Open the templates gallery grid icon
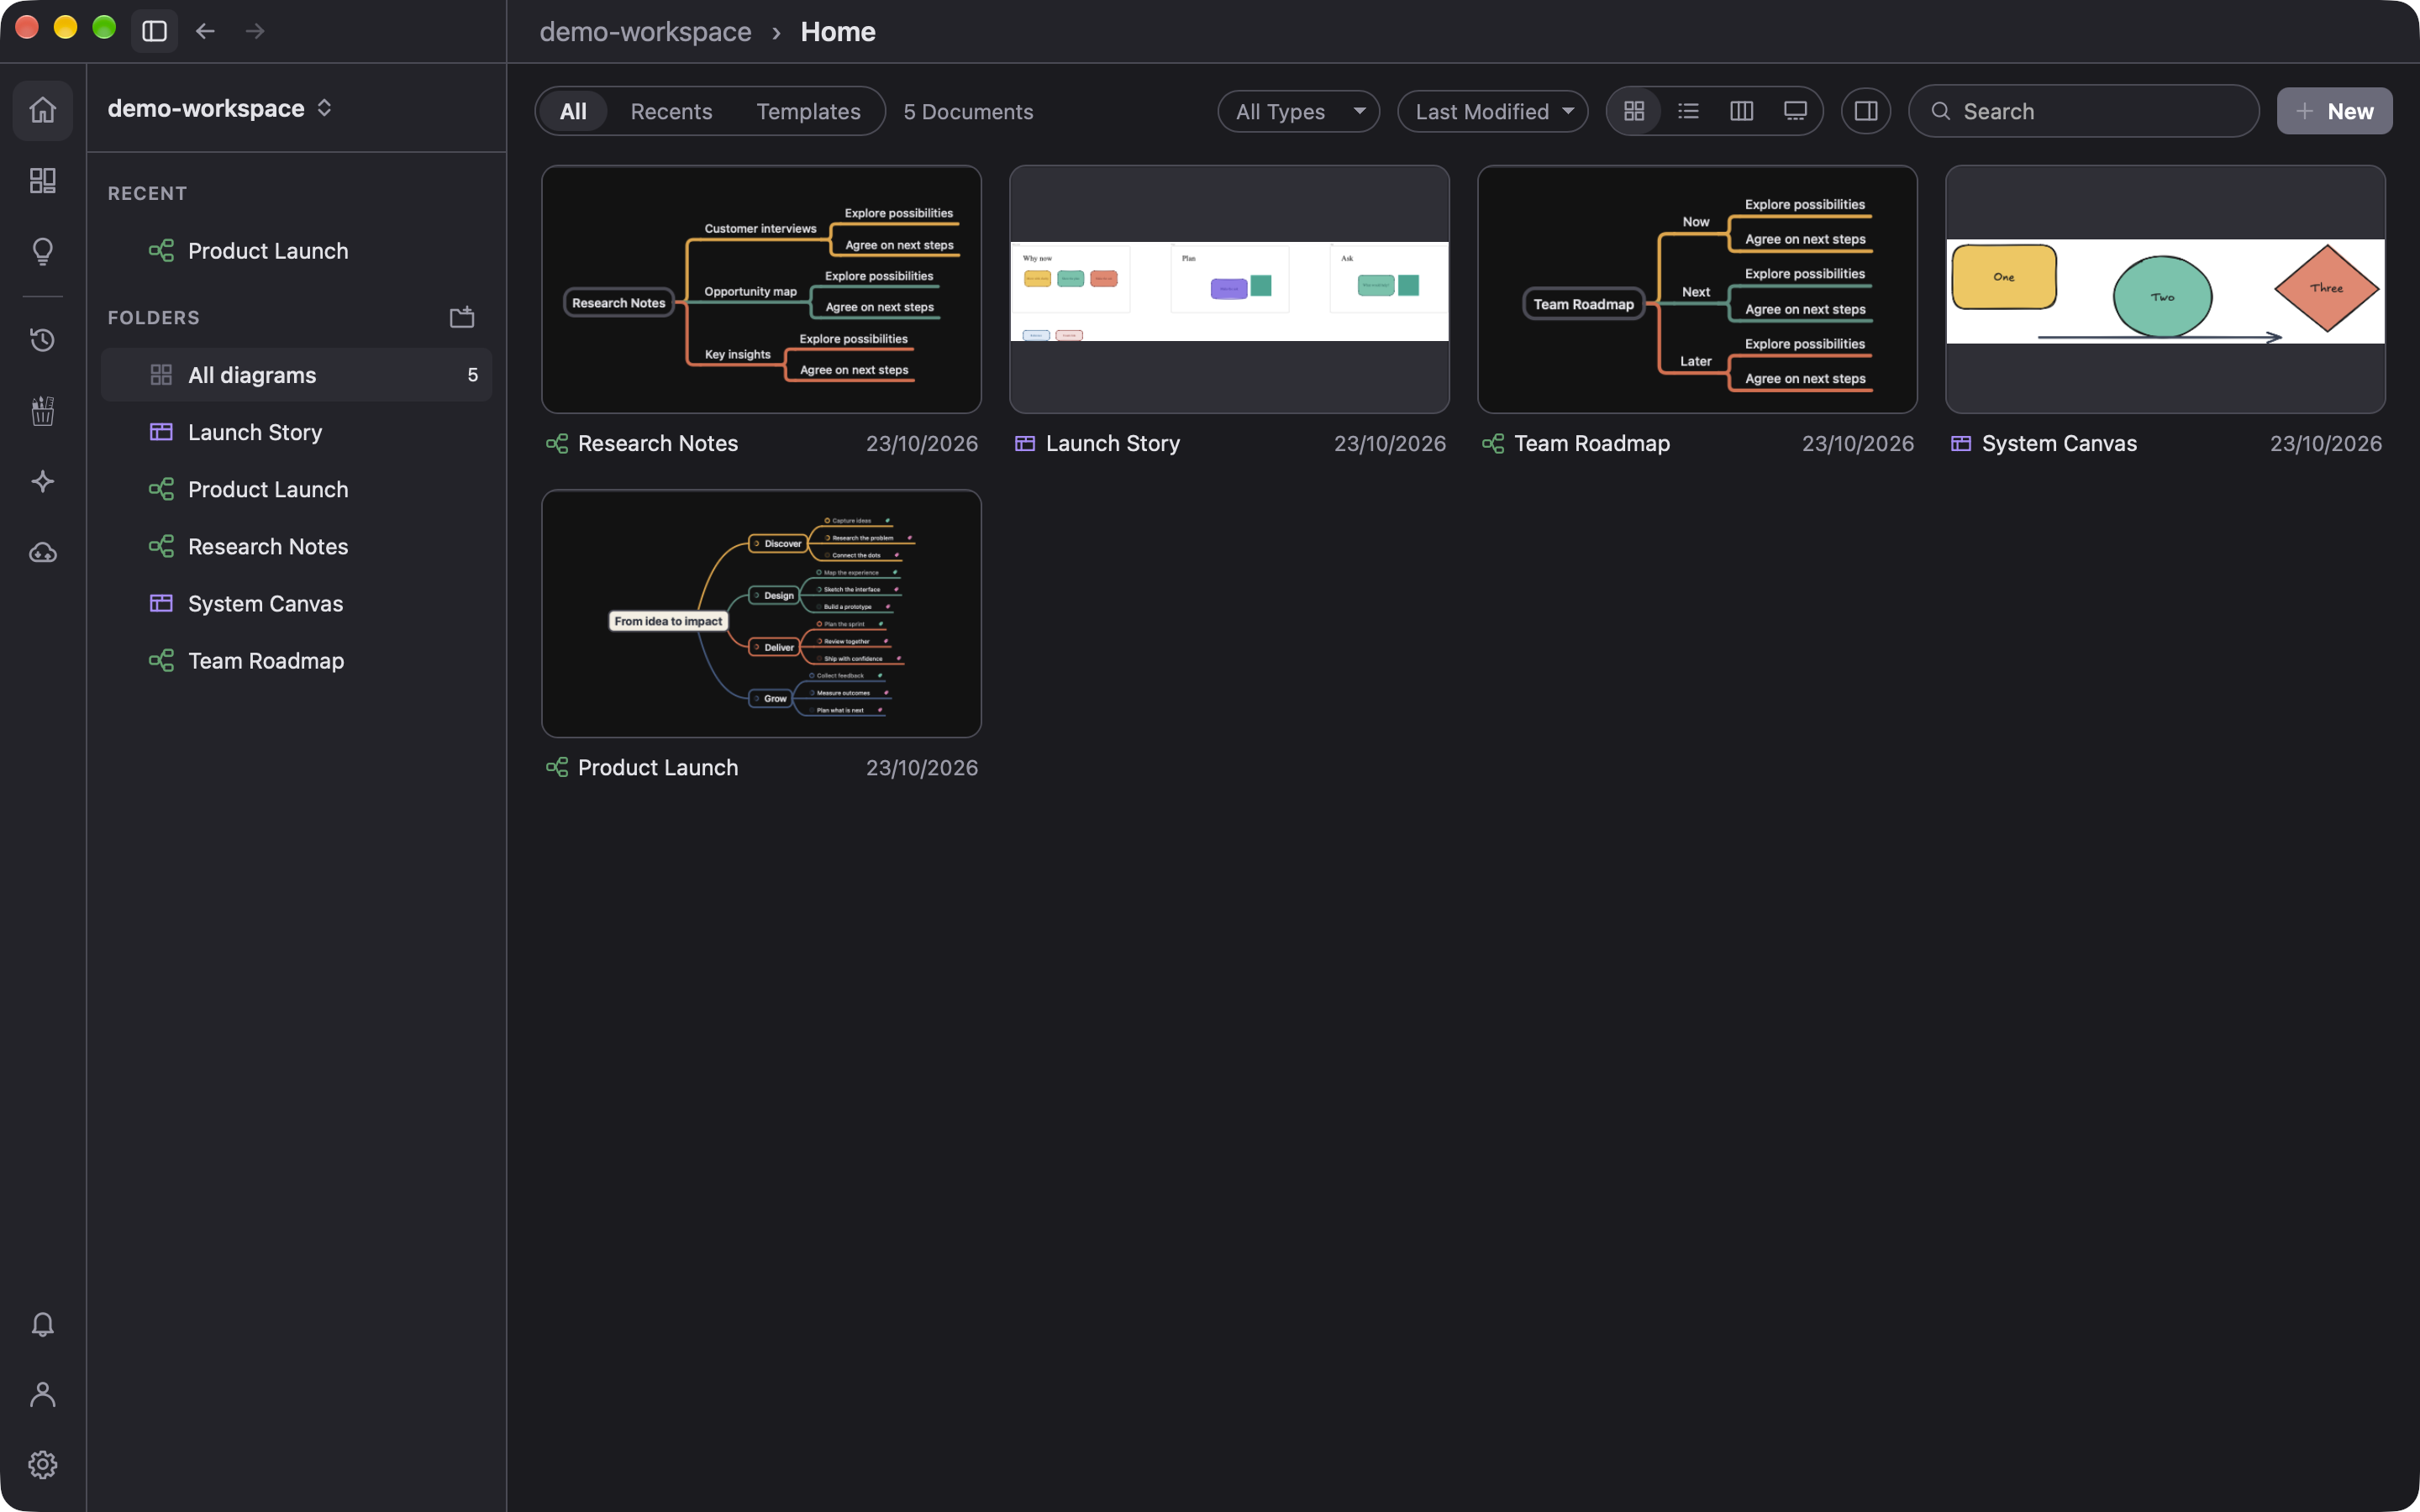The width and height of the screenshot is (2420, 1512). click(x=42, y=180)
